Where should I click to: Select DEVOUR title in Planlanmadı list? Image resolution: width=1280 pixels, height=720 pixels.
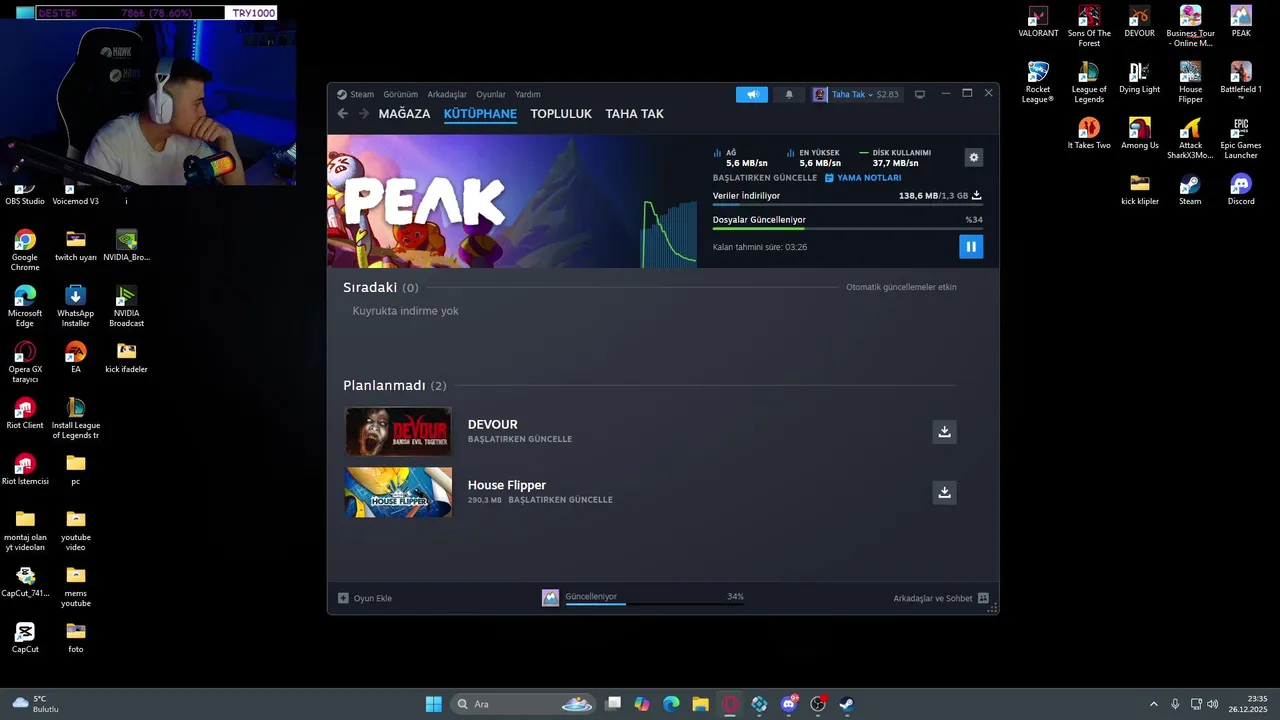tap(493, 424)
